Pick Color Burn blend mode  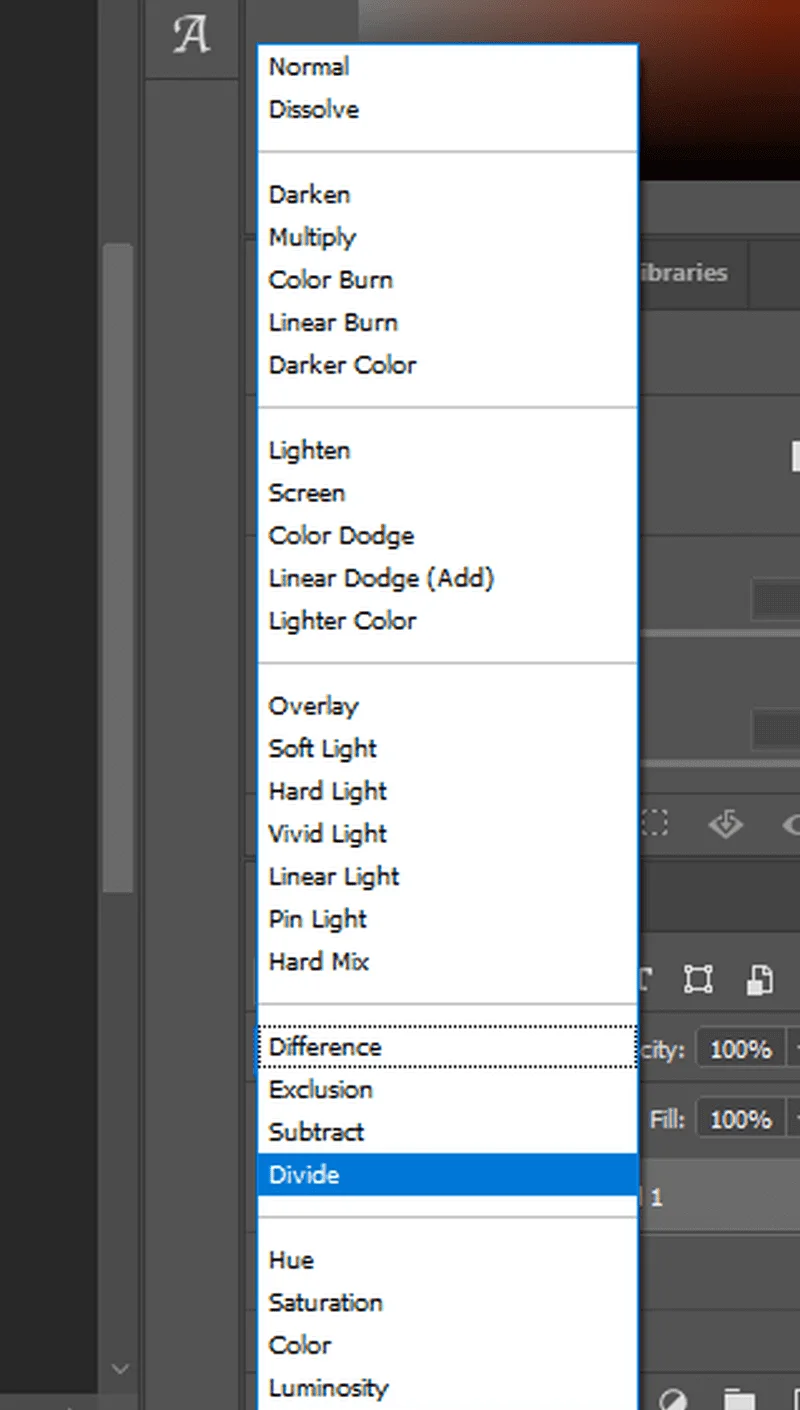[447, 280]
